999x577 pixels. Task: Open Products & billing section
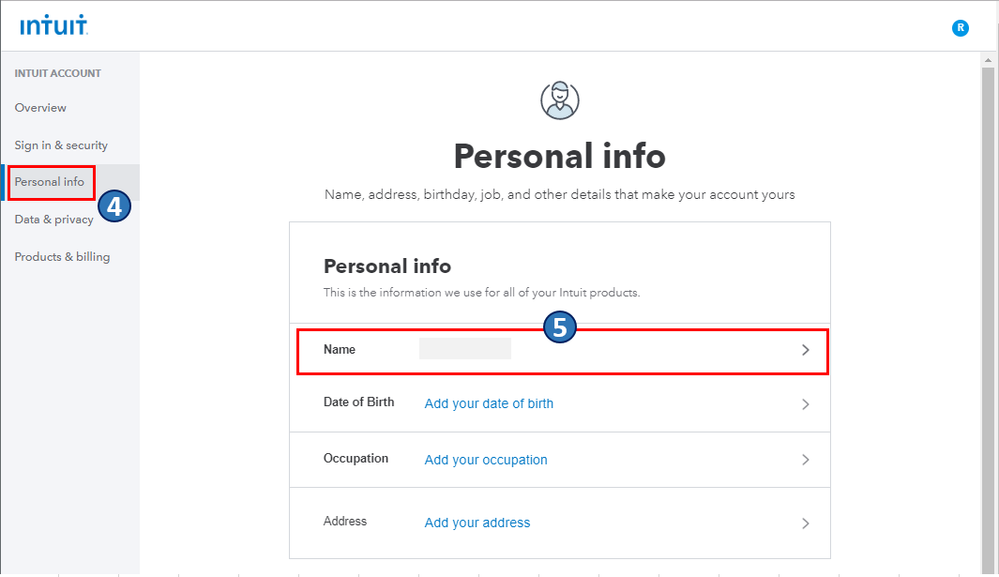point(62,257)
